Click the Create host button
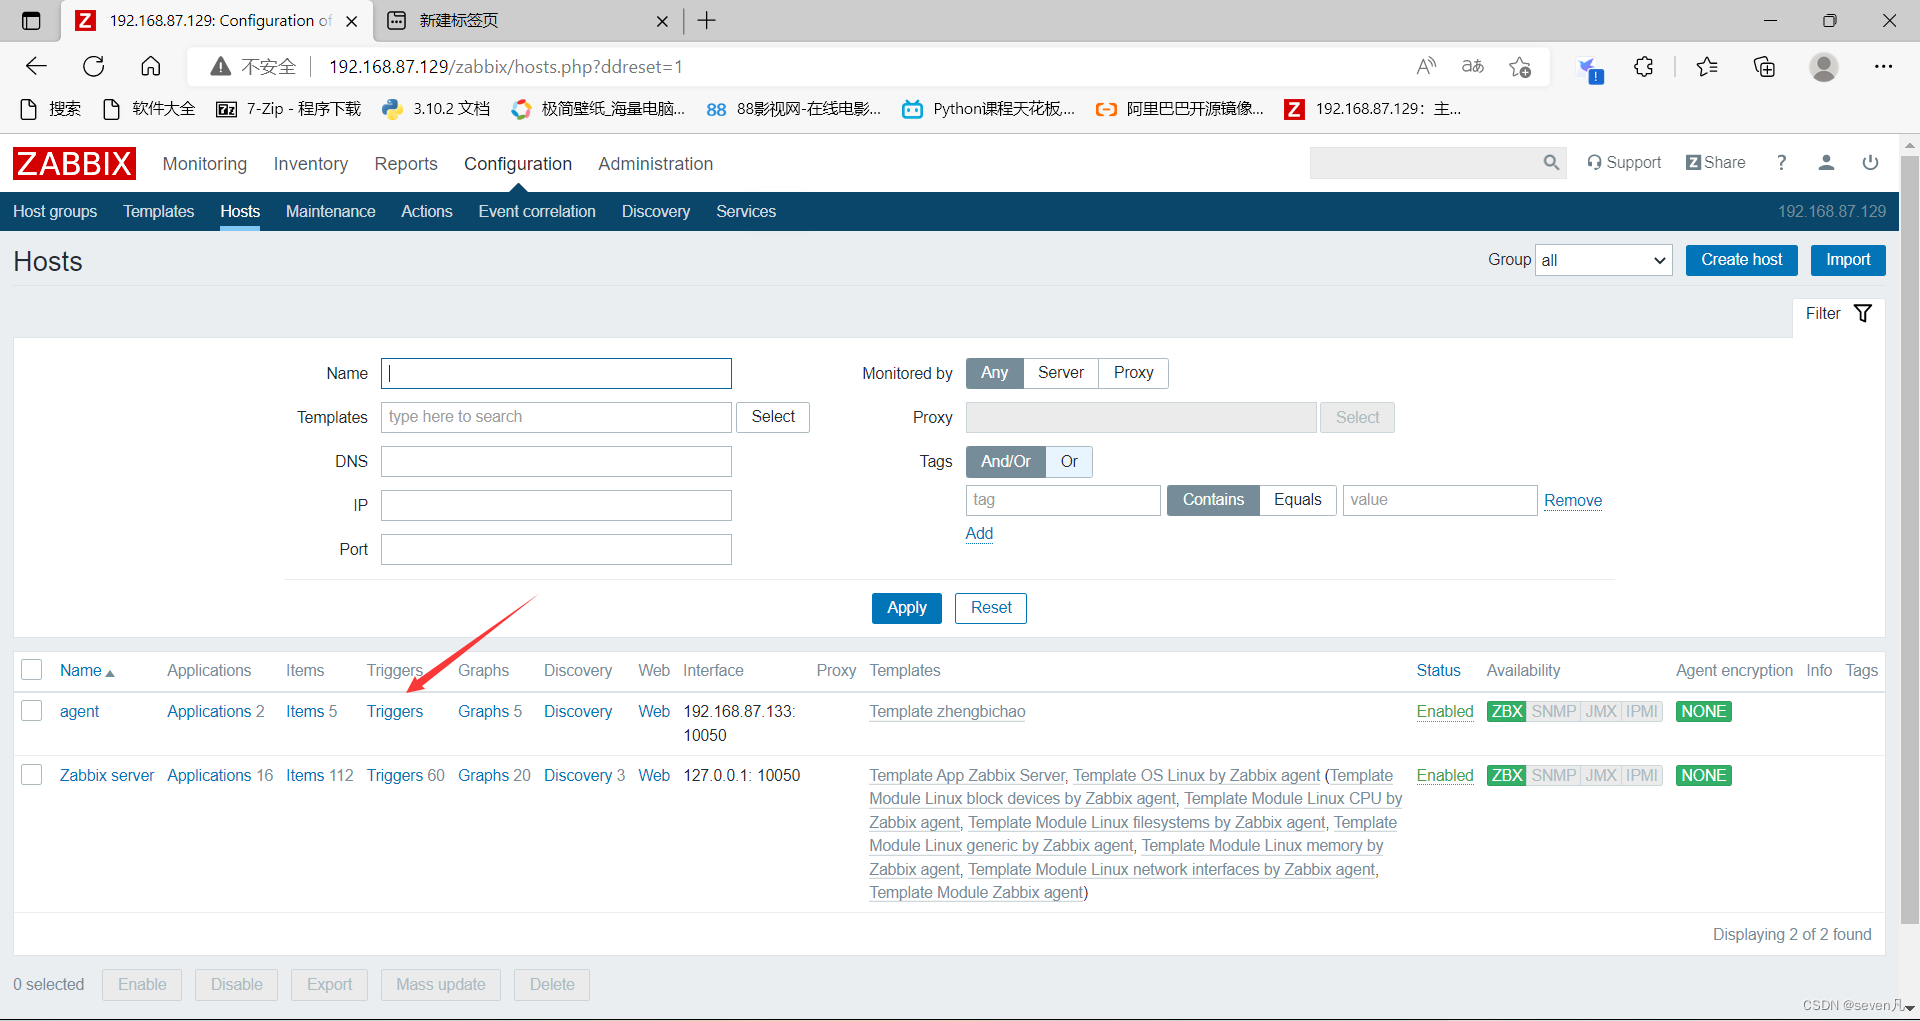Viewport: 1920px width, 1021px height. point(1742,260)
